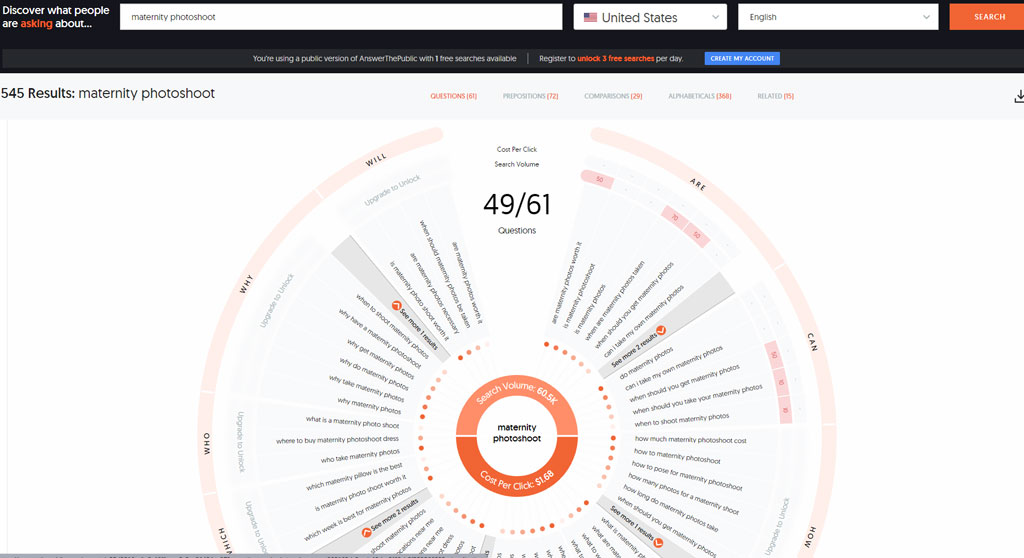Click the download icon beside the results
The image size is (1024, 558).
click(1019, 97)
